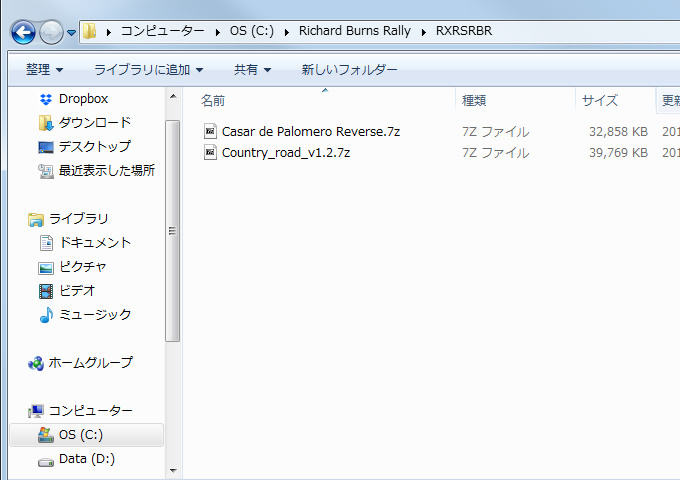Viewport: 680px width, 480px height.
Task: Expand the arrow after OS (C:) breadcrumb
Action: click(x=287, y=32)
